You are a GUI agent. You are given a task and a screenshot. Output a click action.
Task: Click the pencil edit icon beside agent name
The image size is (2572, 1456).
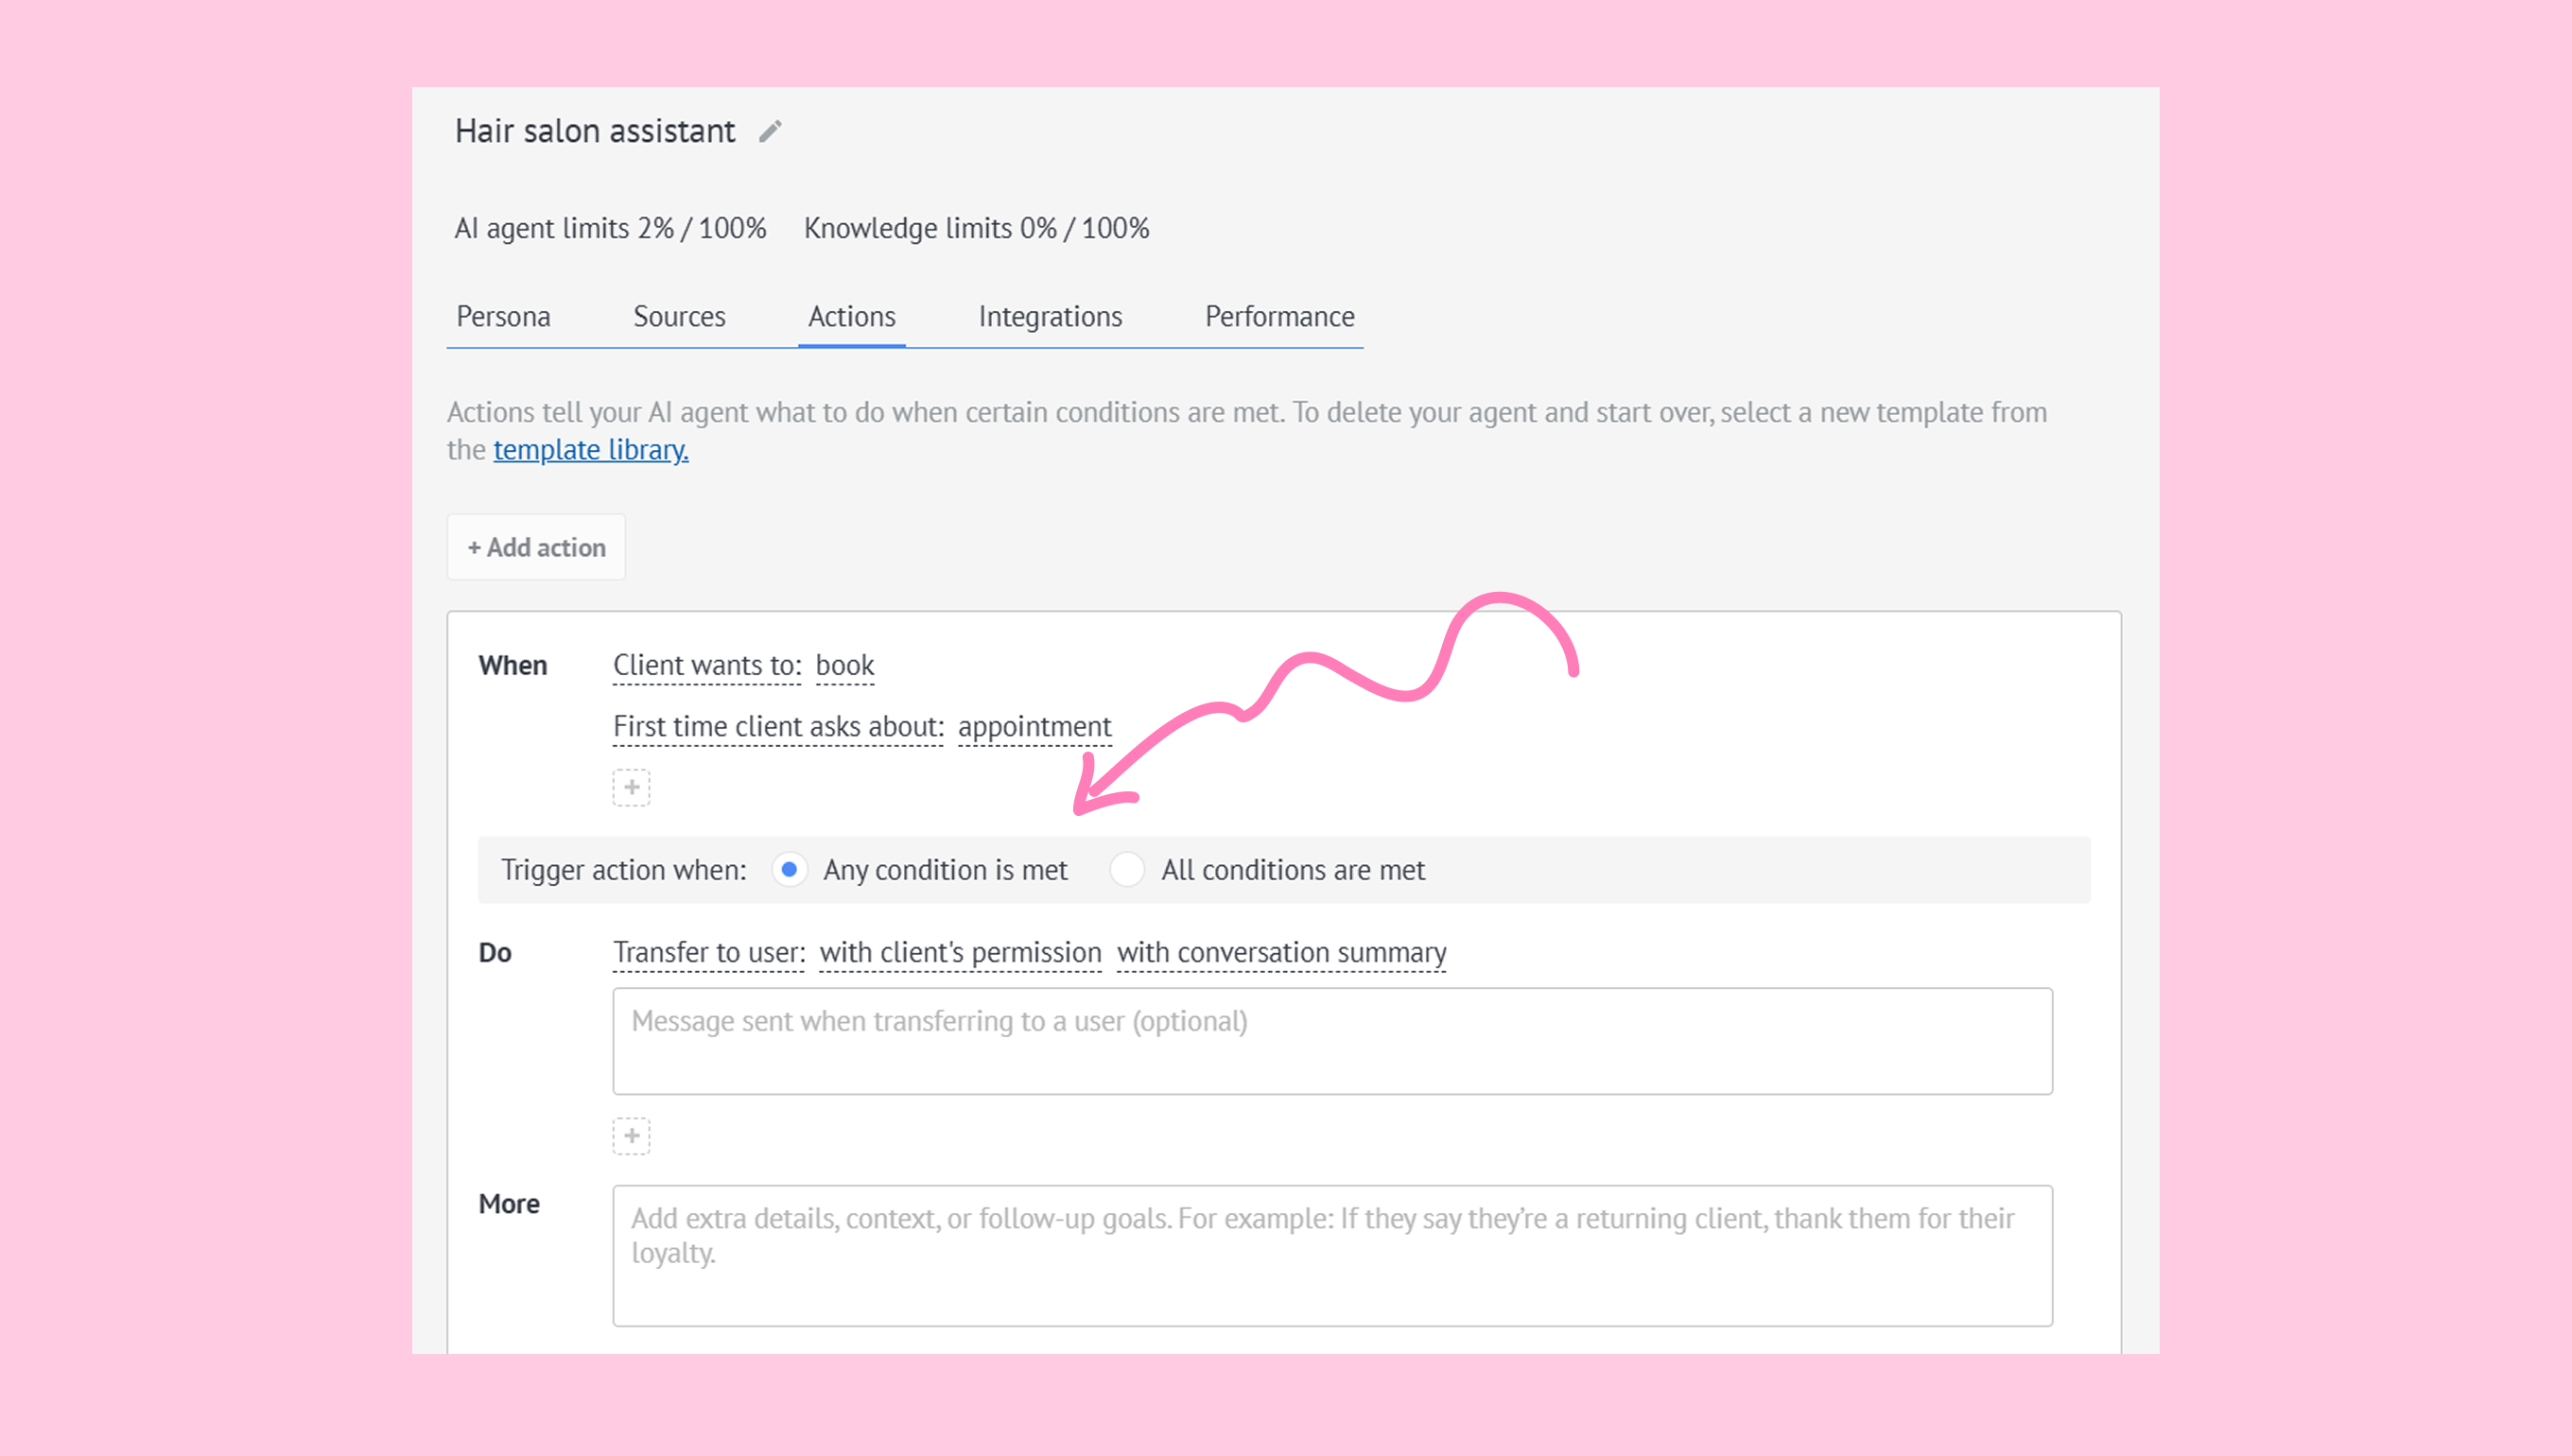click(769, 131)
